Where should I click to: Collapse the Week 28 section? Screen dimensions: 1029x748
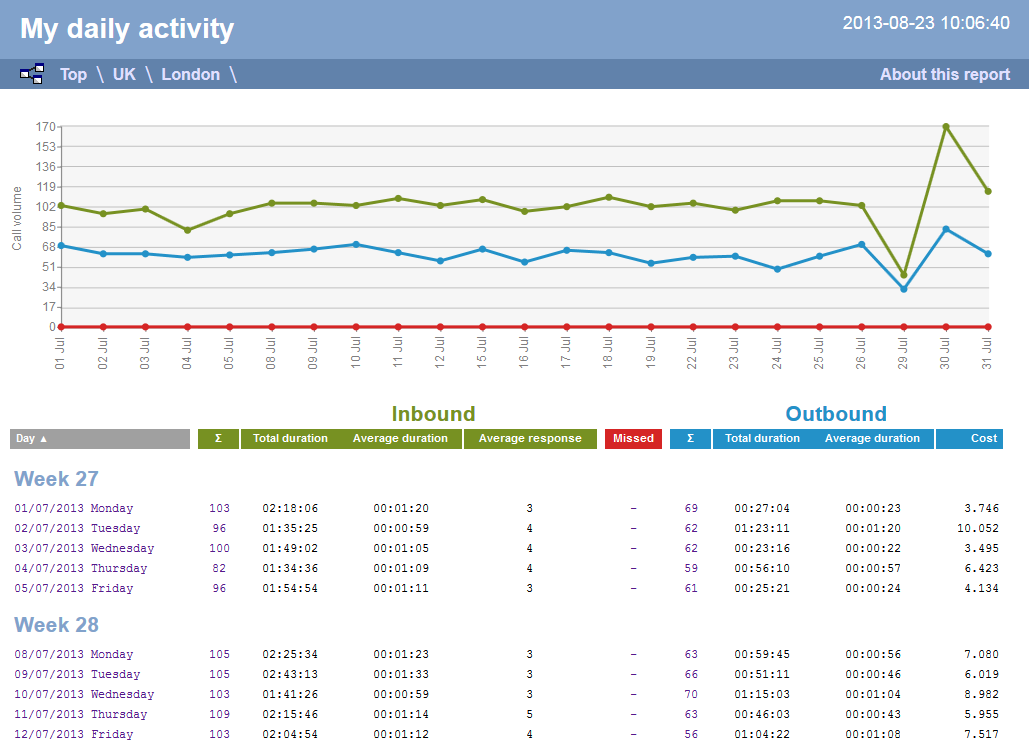coord(56,625)
